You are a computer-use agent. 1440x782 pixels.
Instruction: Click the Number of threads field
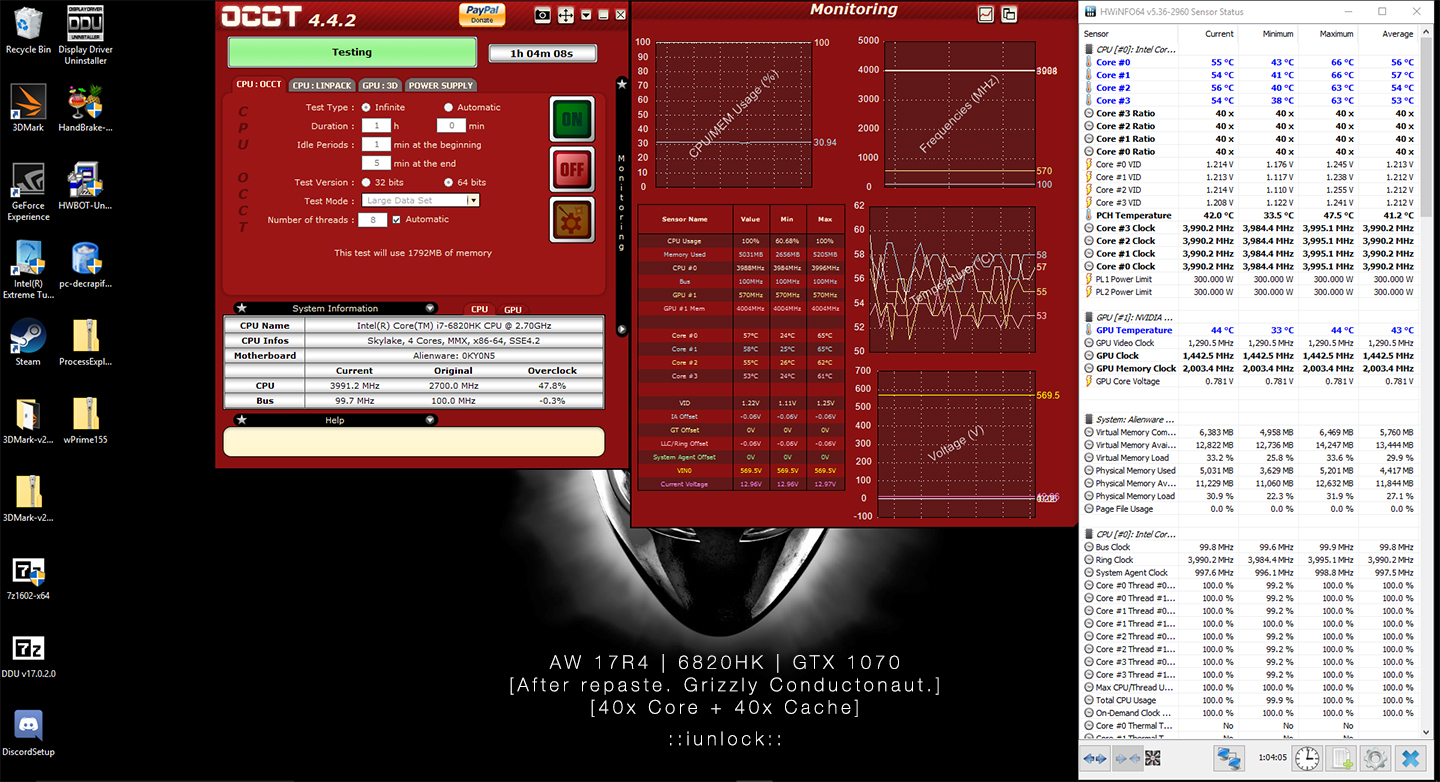[372, 220]
